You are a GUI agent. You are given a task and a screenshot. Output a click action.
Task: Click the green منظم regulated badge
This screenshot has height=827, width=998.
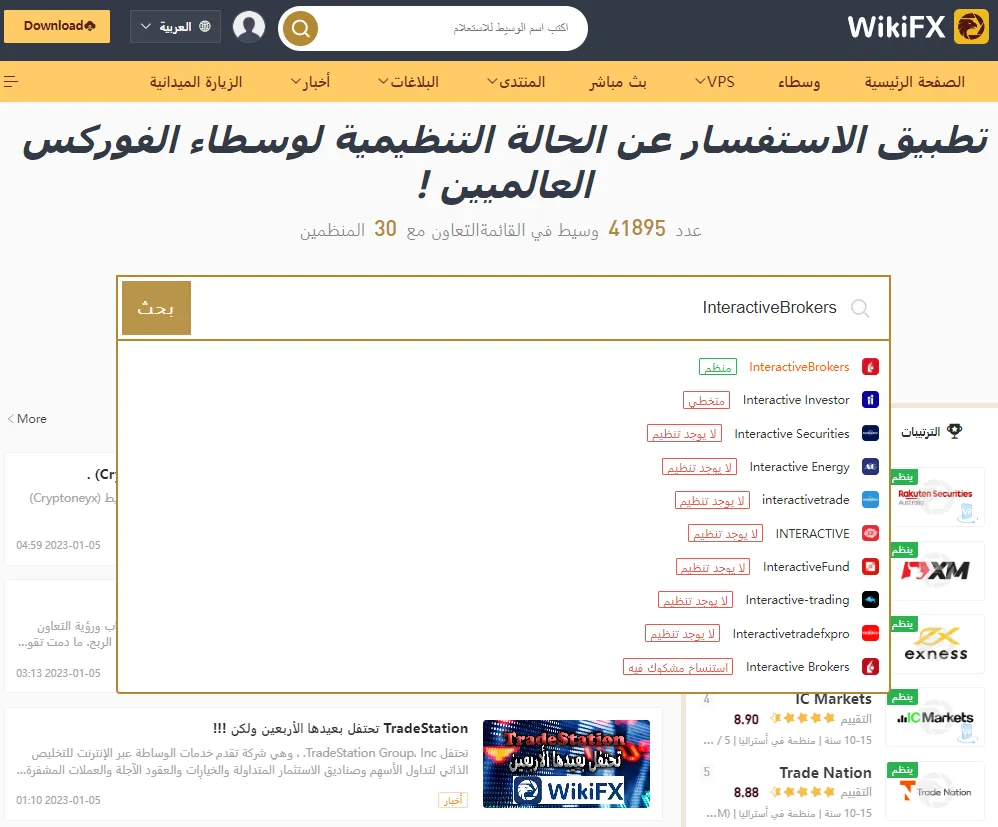[x=718, y=367]
